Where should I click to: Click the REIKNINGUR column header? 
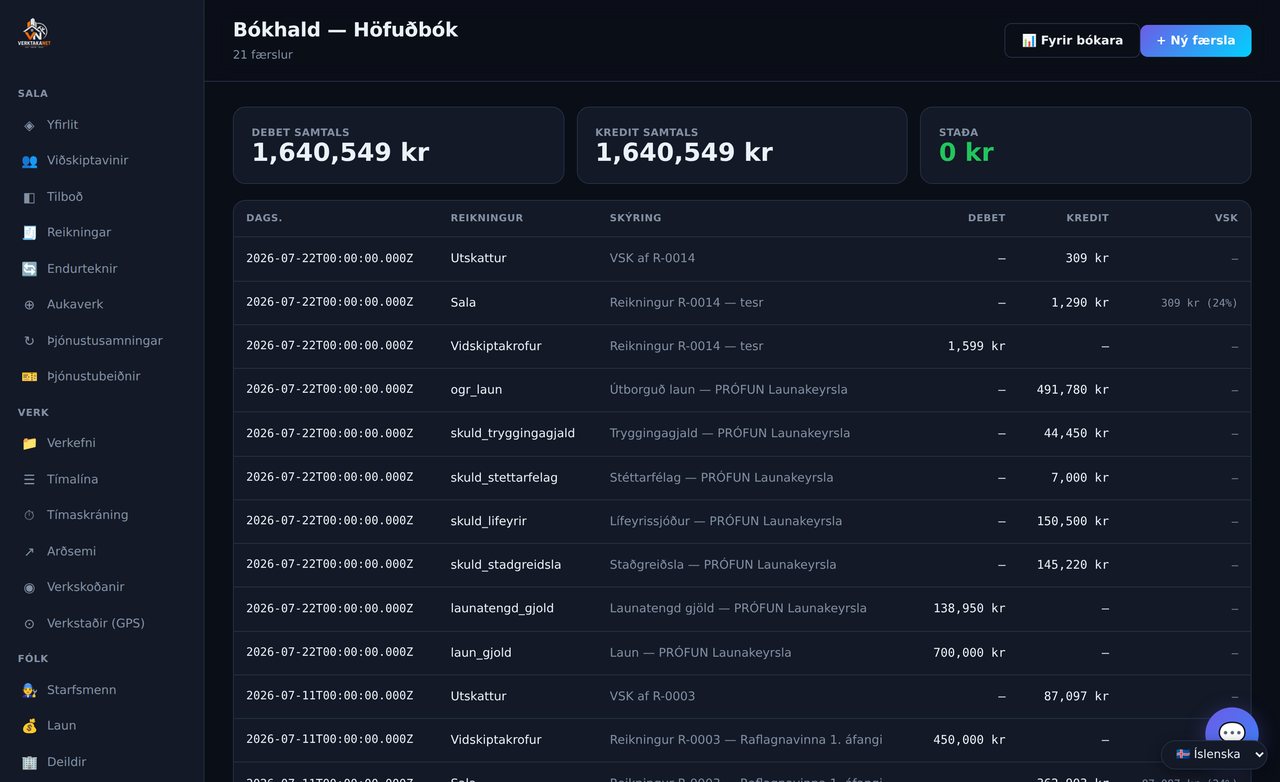coord(487,218)
